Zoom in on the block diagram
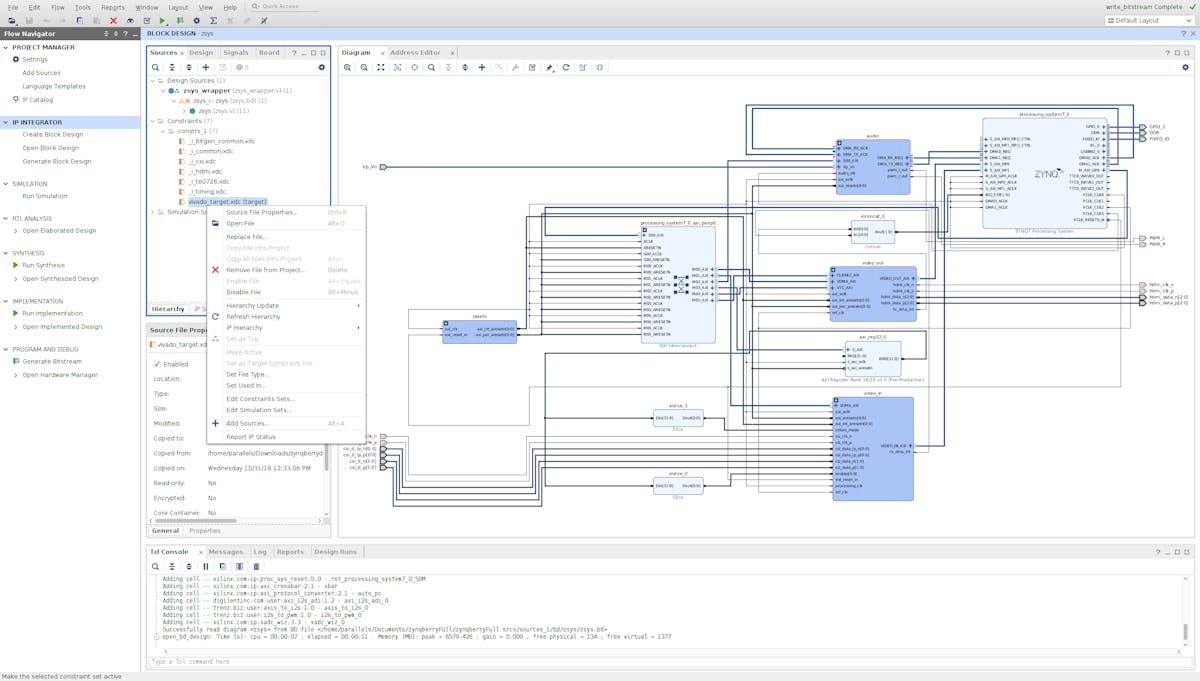This screenshot has height=681, width=1200. pos(347,68)
